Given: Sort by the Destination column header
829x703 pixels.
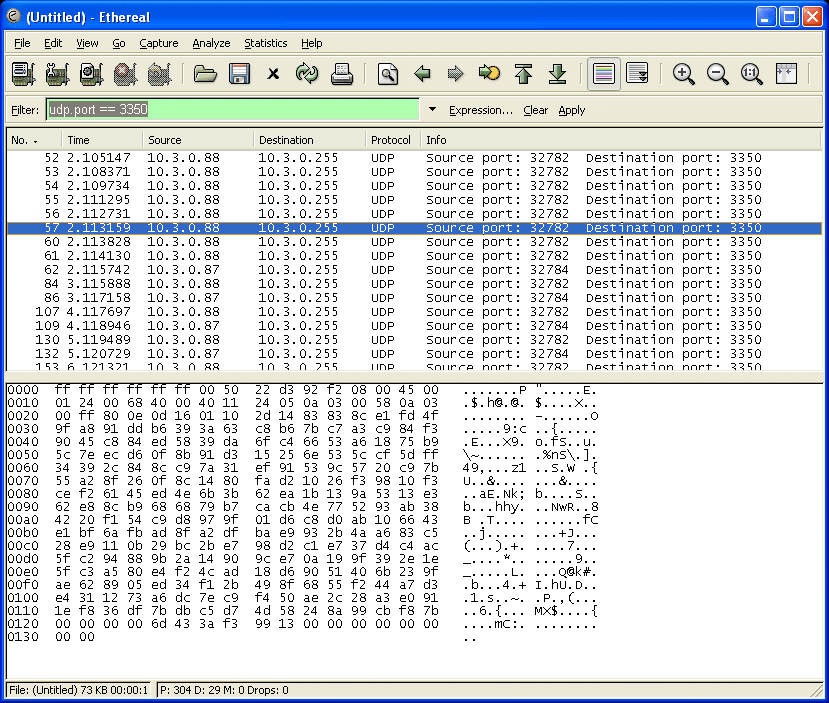Looking at the screenshot, I should point(310,140).
